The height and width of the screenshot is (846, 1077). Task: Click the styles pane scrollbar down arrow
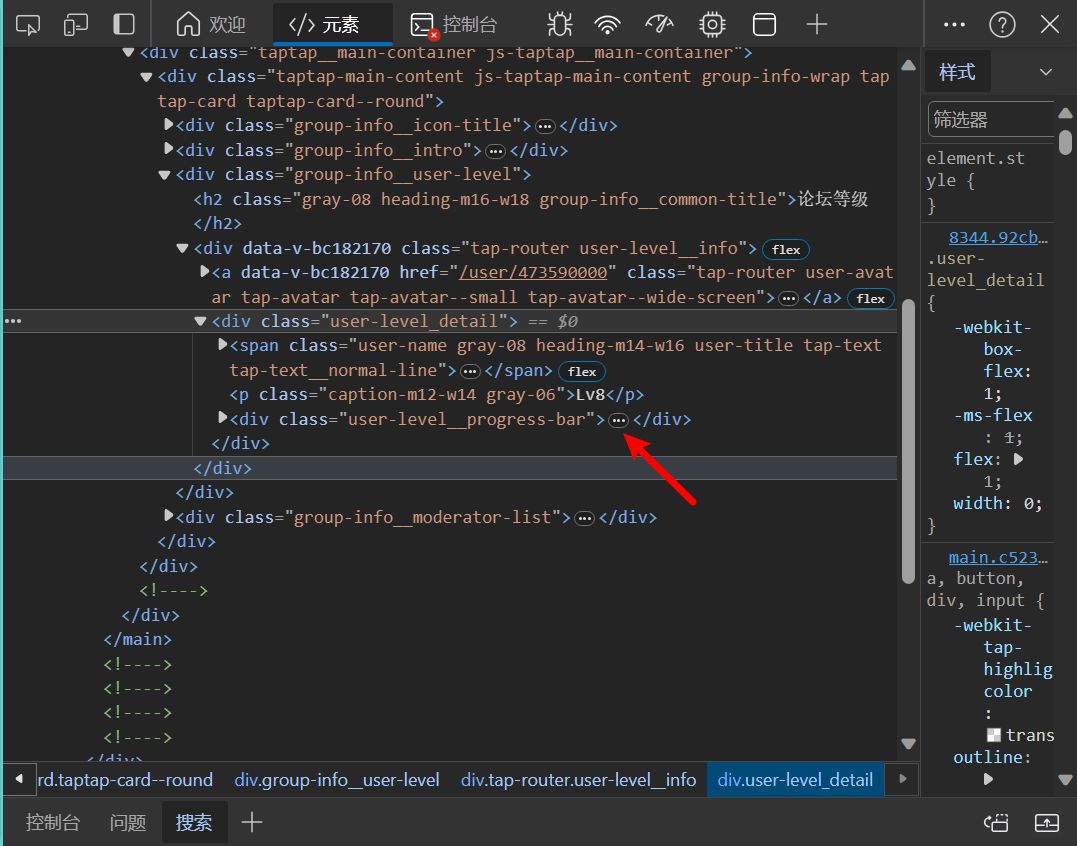(1065, 780)
